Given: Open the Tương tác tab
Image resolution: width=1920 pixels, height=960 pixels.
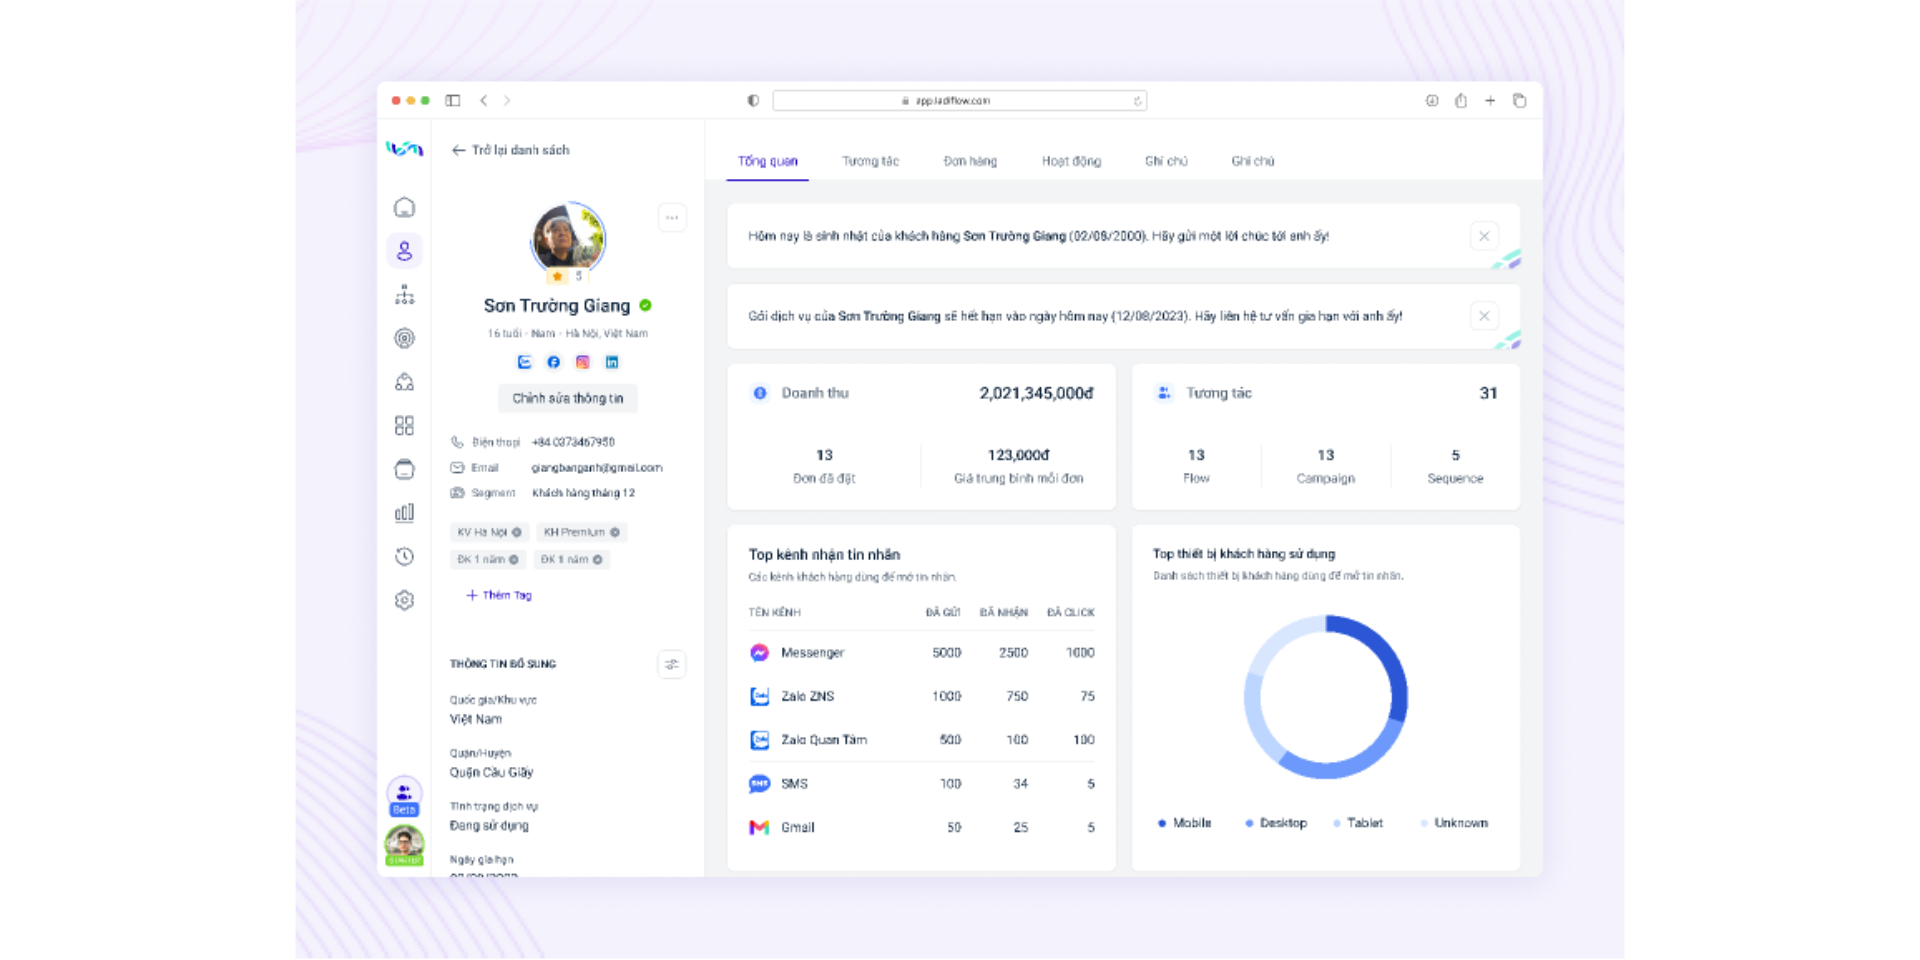Looking at the screenshot, I should (871, 160).
